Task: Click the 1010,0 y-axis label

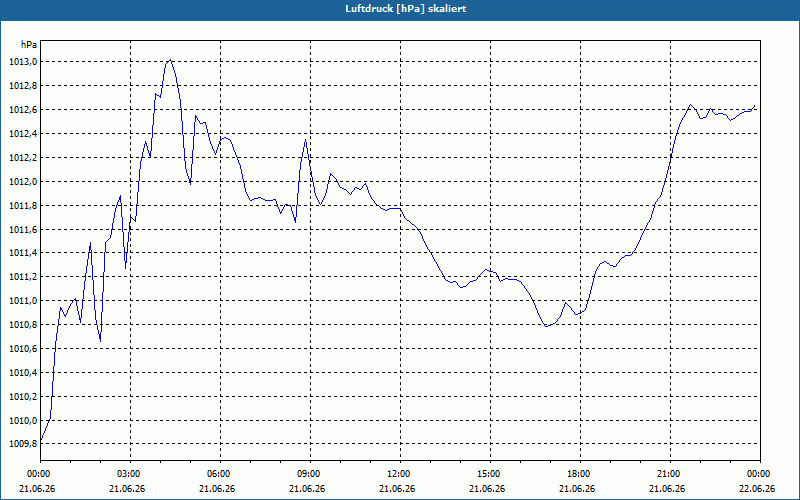Action: click(22, 420)
